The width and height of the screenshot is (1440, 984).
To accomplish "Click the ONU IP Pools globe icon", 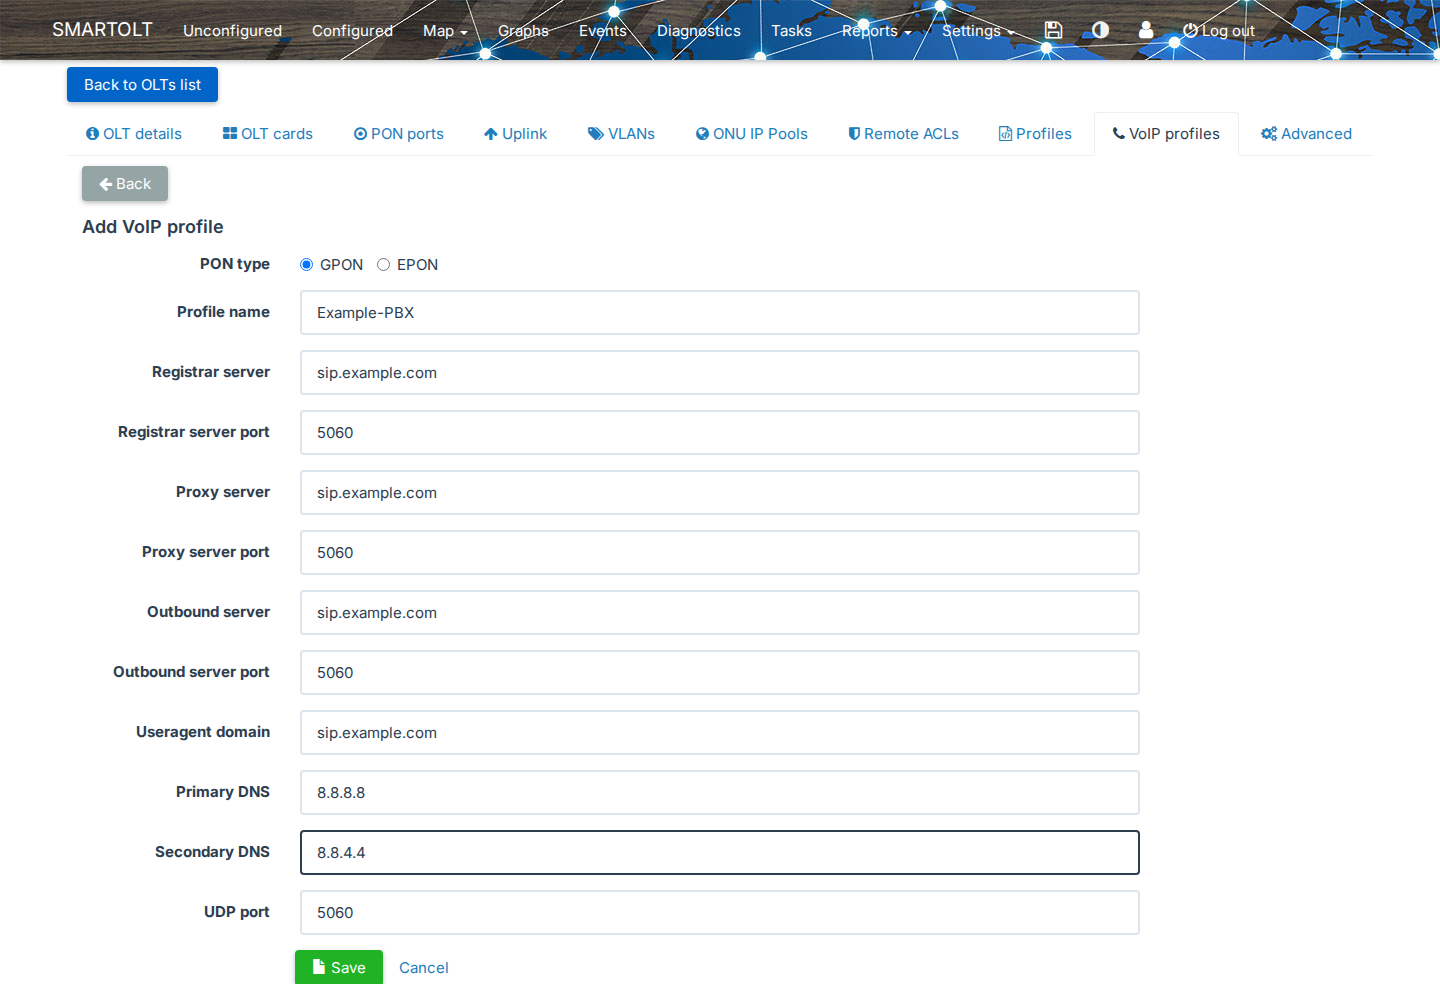I will tap(703, 134).
